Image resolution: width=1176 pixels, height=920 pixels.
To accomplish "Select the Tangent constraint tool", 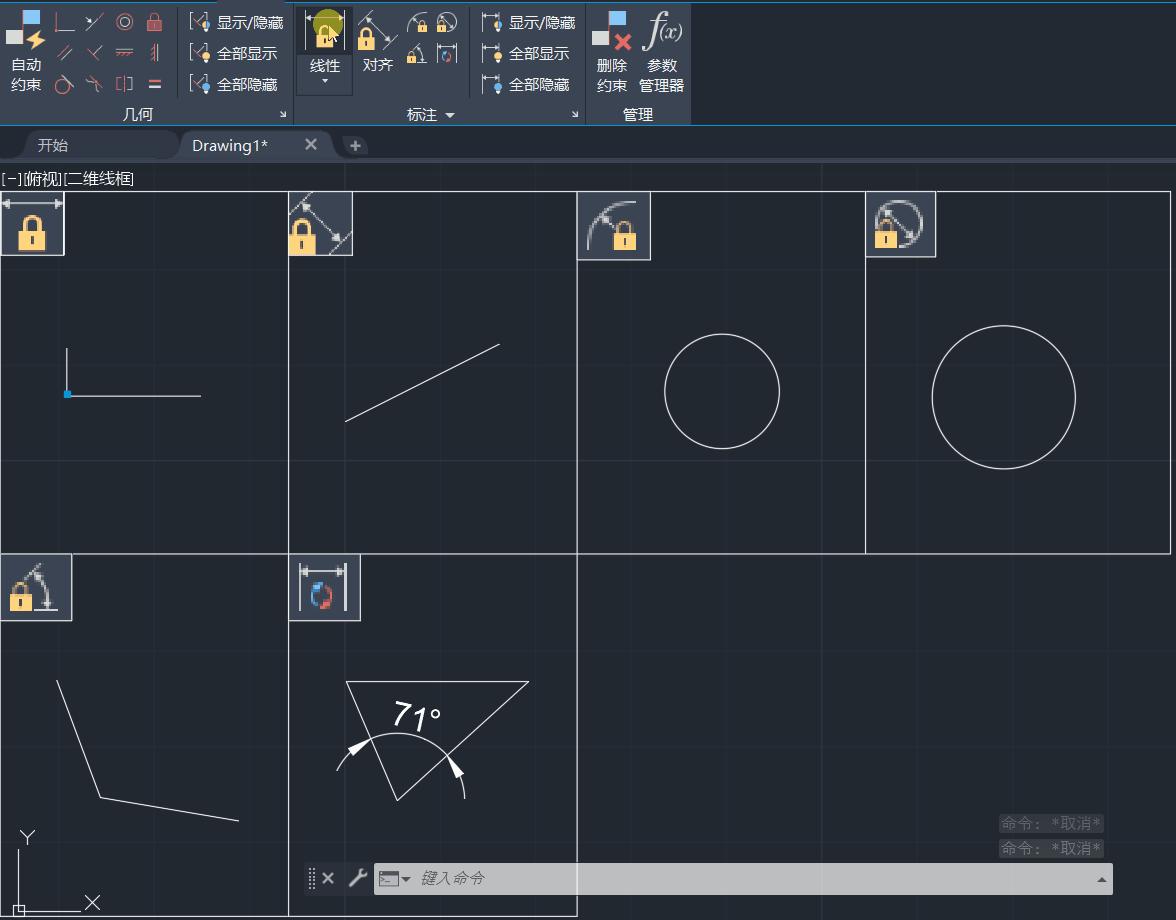I will tap(64, 84).
